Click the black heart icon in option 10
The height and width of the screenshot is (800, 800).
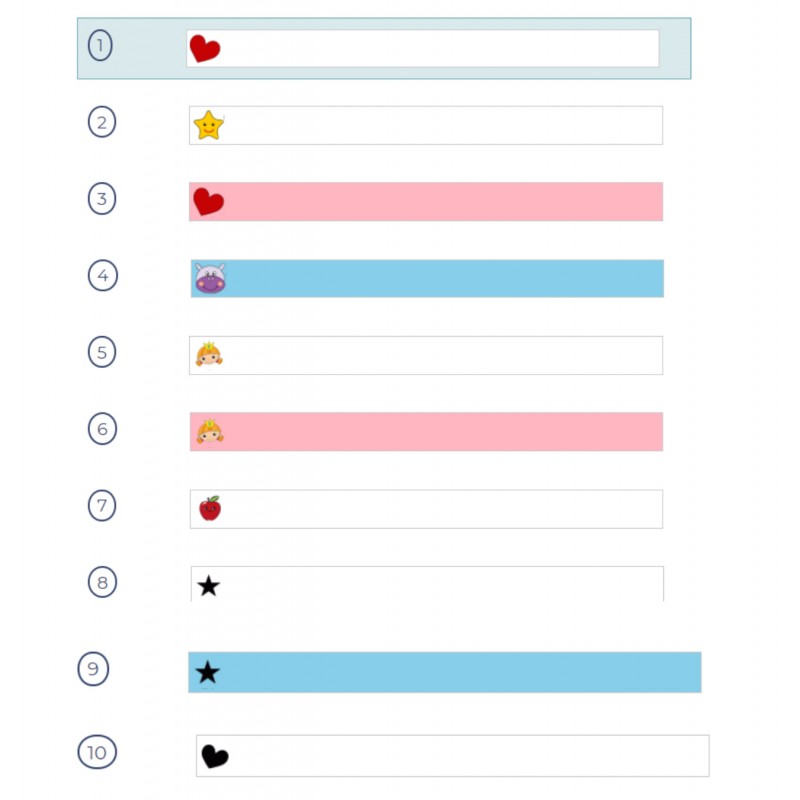215,756
